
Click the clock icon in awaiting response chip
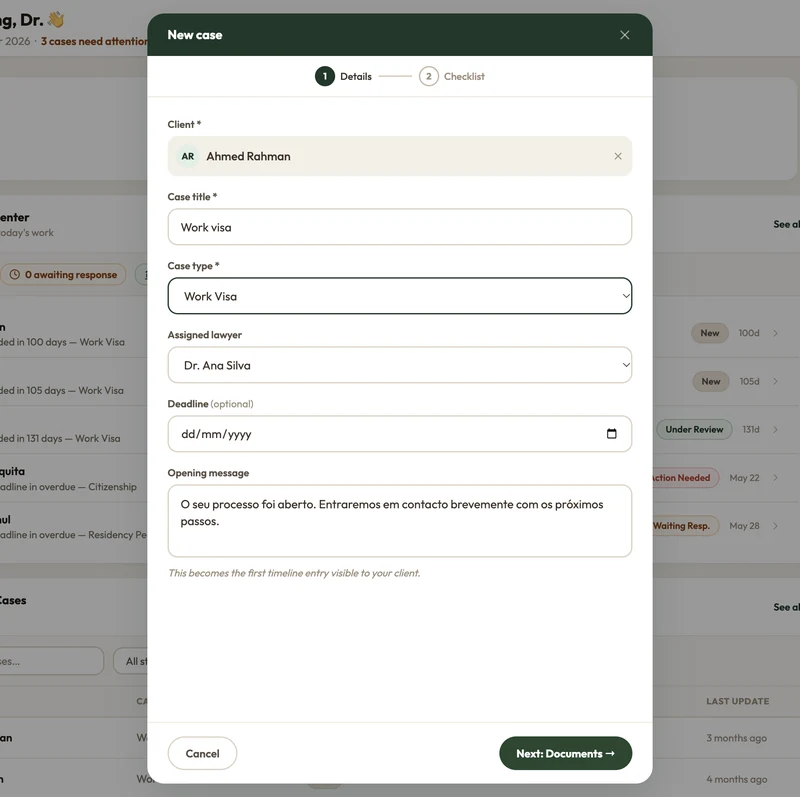[15, 275]
